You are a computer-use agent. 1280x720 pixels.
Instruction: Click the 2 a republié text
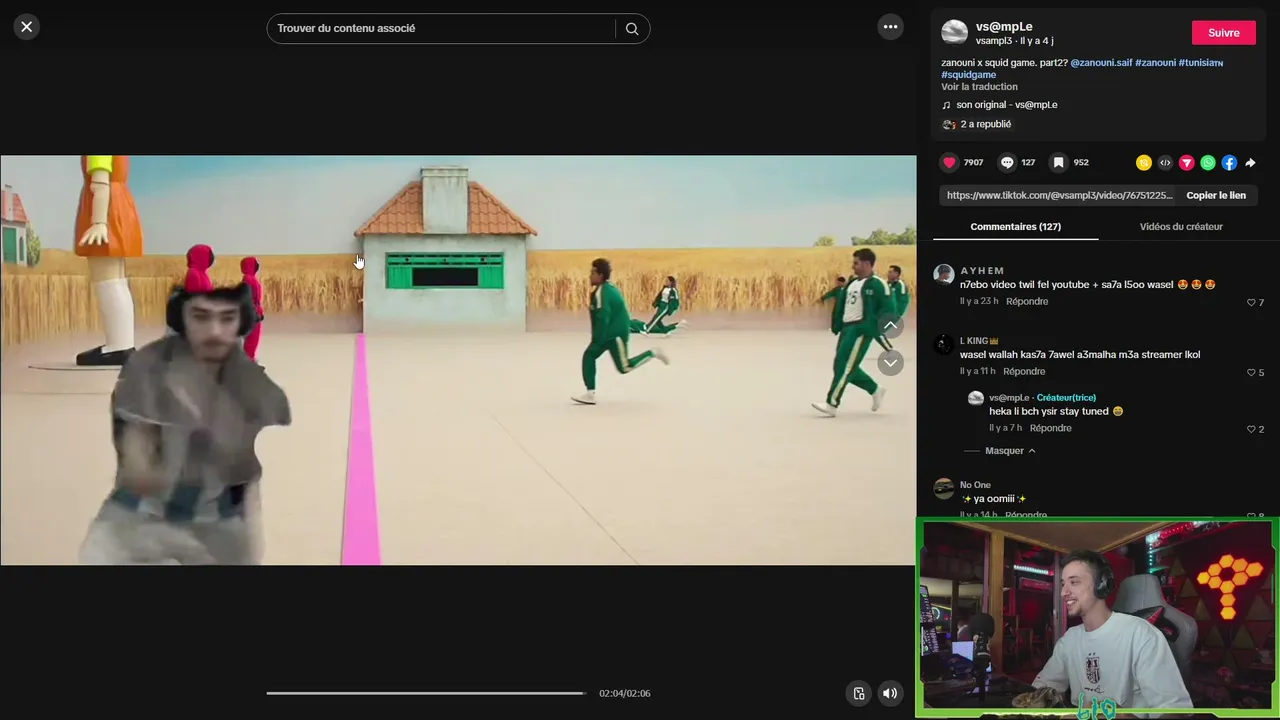click(x=986, y=125)
